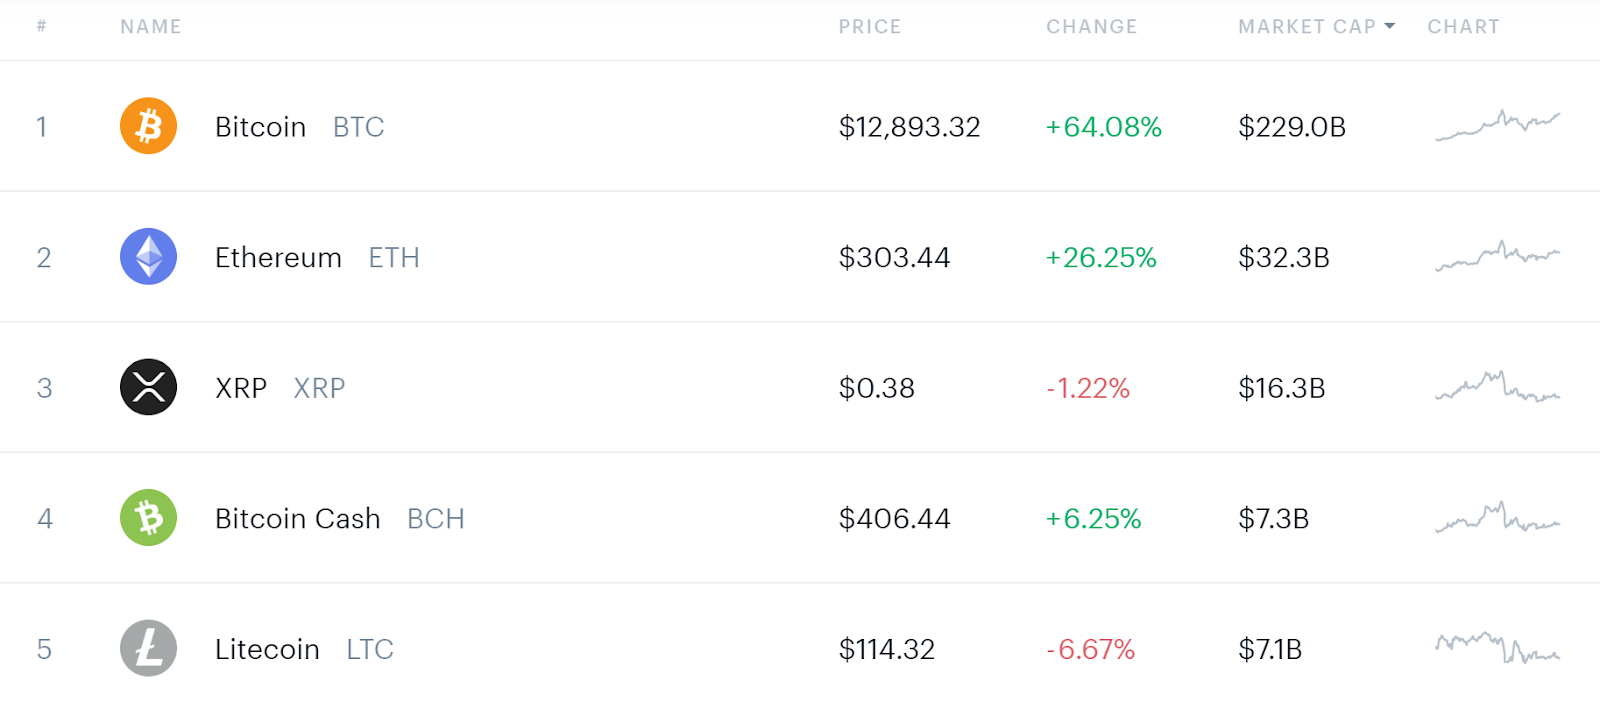This screenshot has width=1600, height=709.
Task: Open the Bitcoin name link
Action: click(260, 127)
